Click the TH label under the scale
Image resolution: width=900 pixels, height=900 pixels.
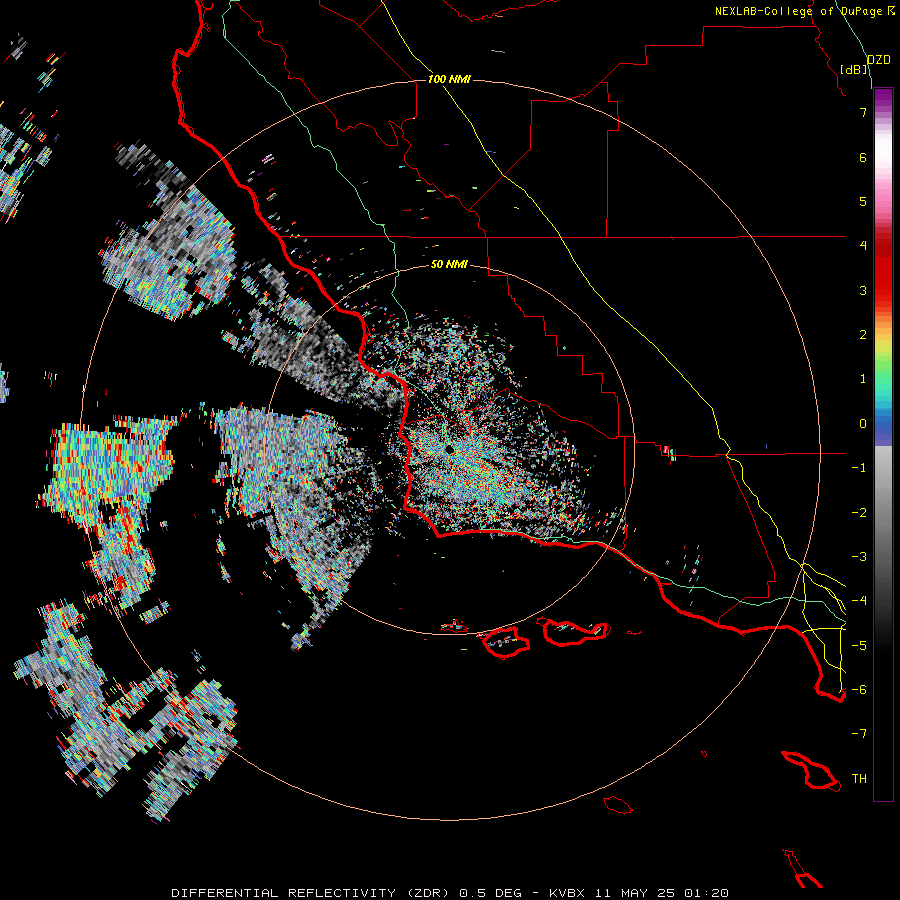click(x=859, y=778)
